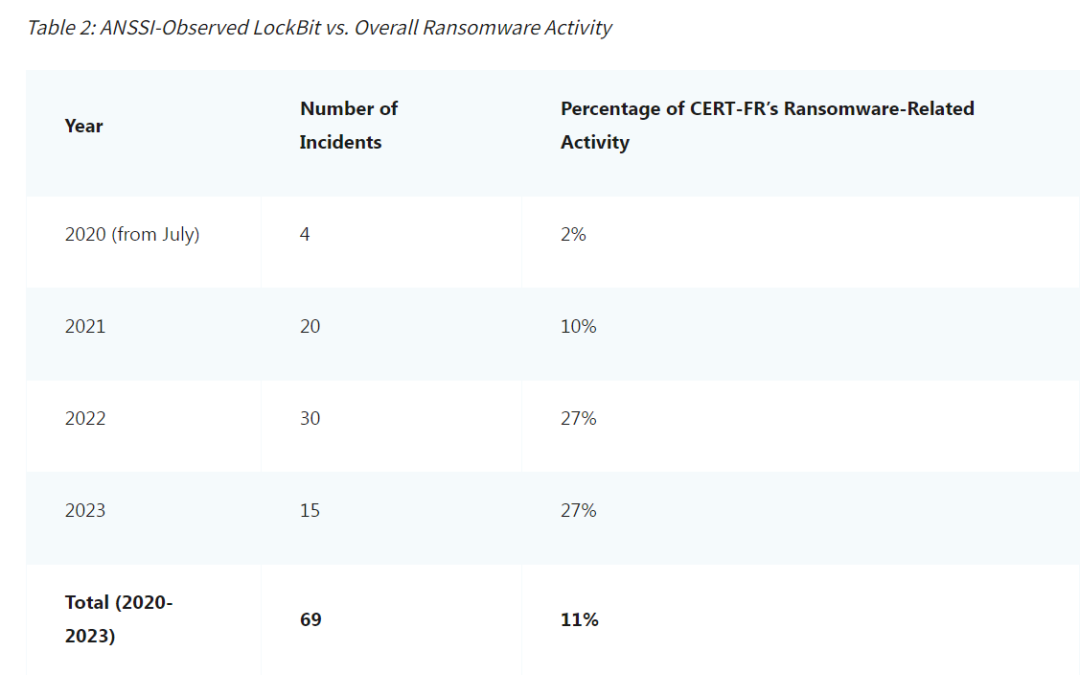Click the Percentage of CERT-FR's Ransomware-Related Activity header

tap(767, 125)
